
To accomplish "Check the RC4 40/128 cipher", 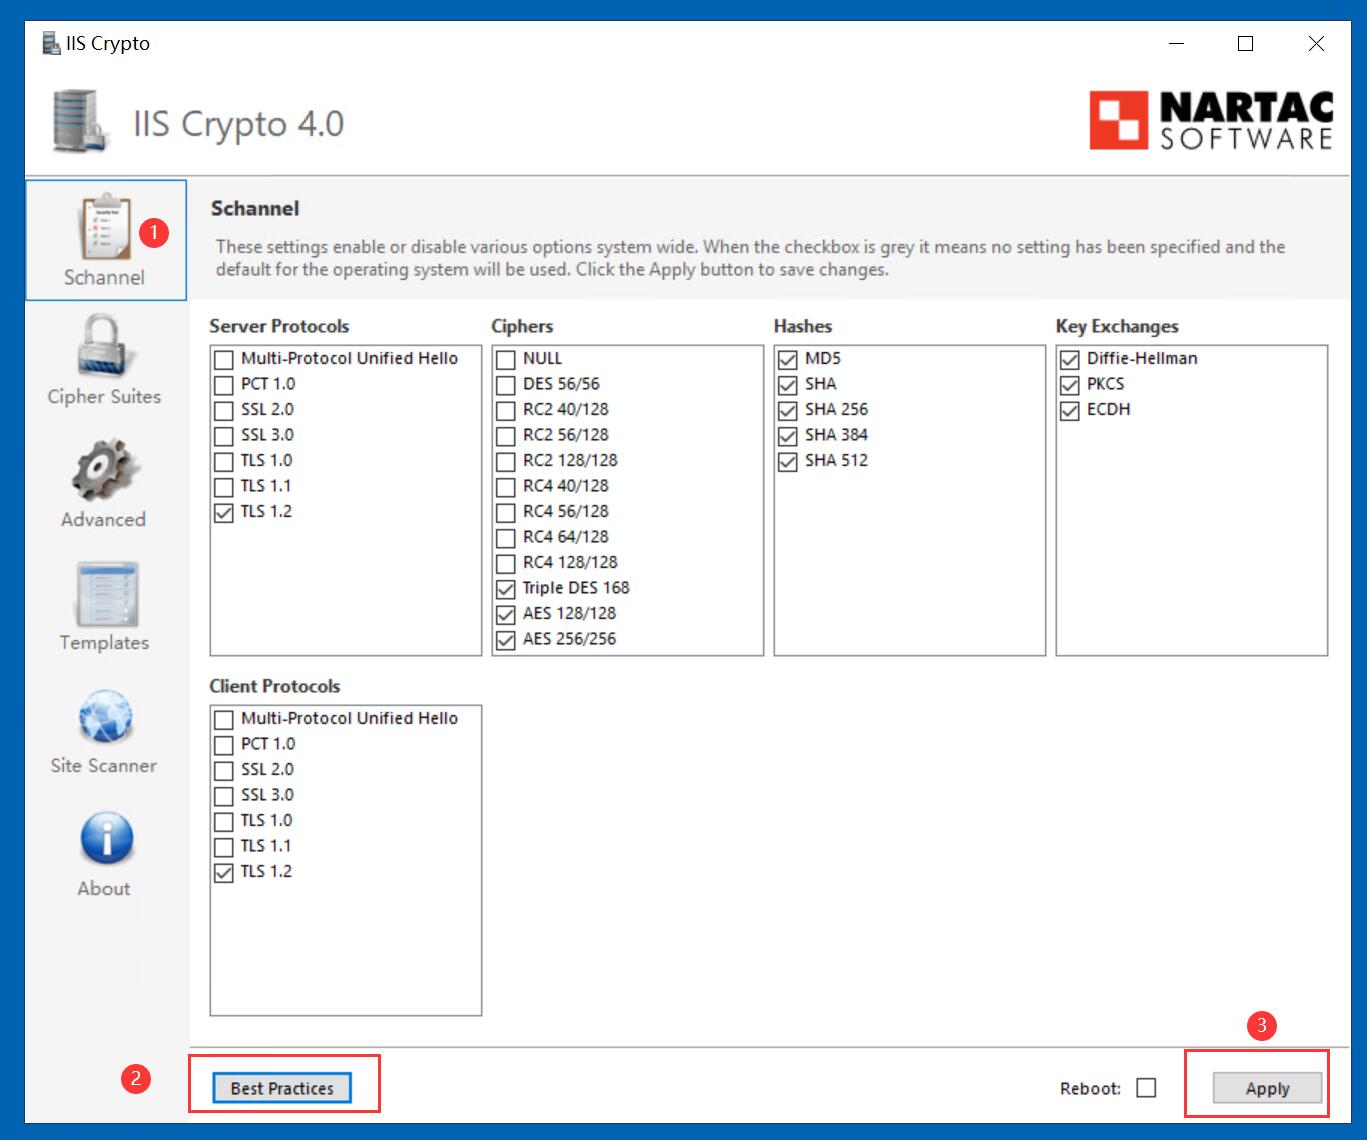I will pyautogui.click(x=506, y=487).
